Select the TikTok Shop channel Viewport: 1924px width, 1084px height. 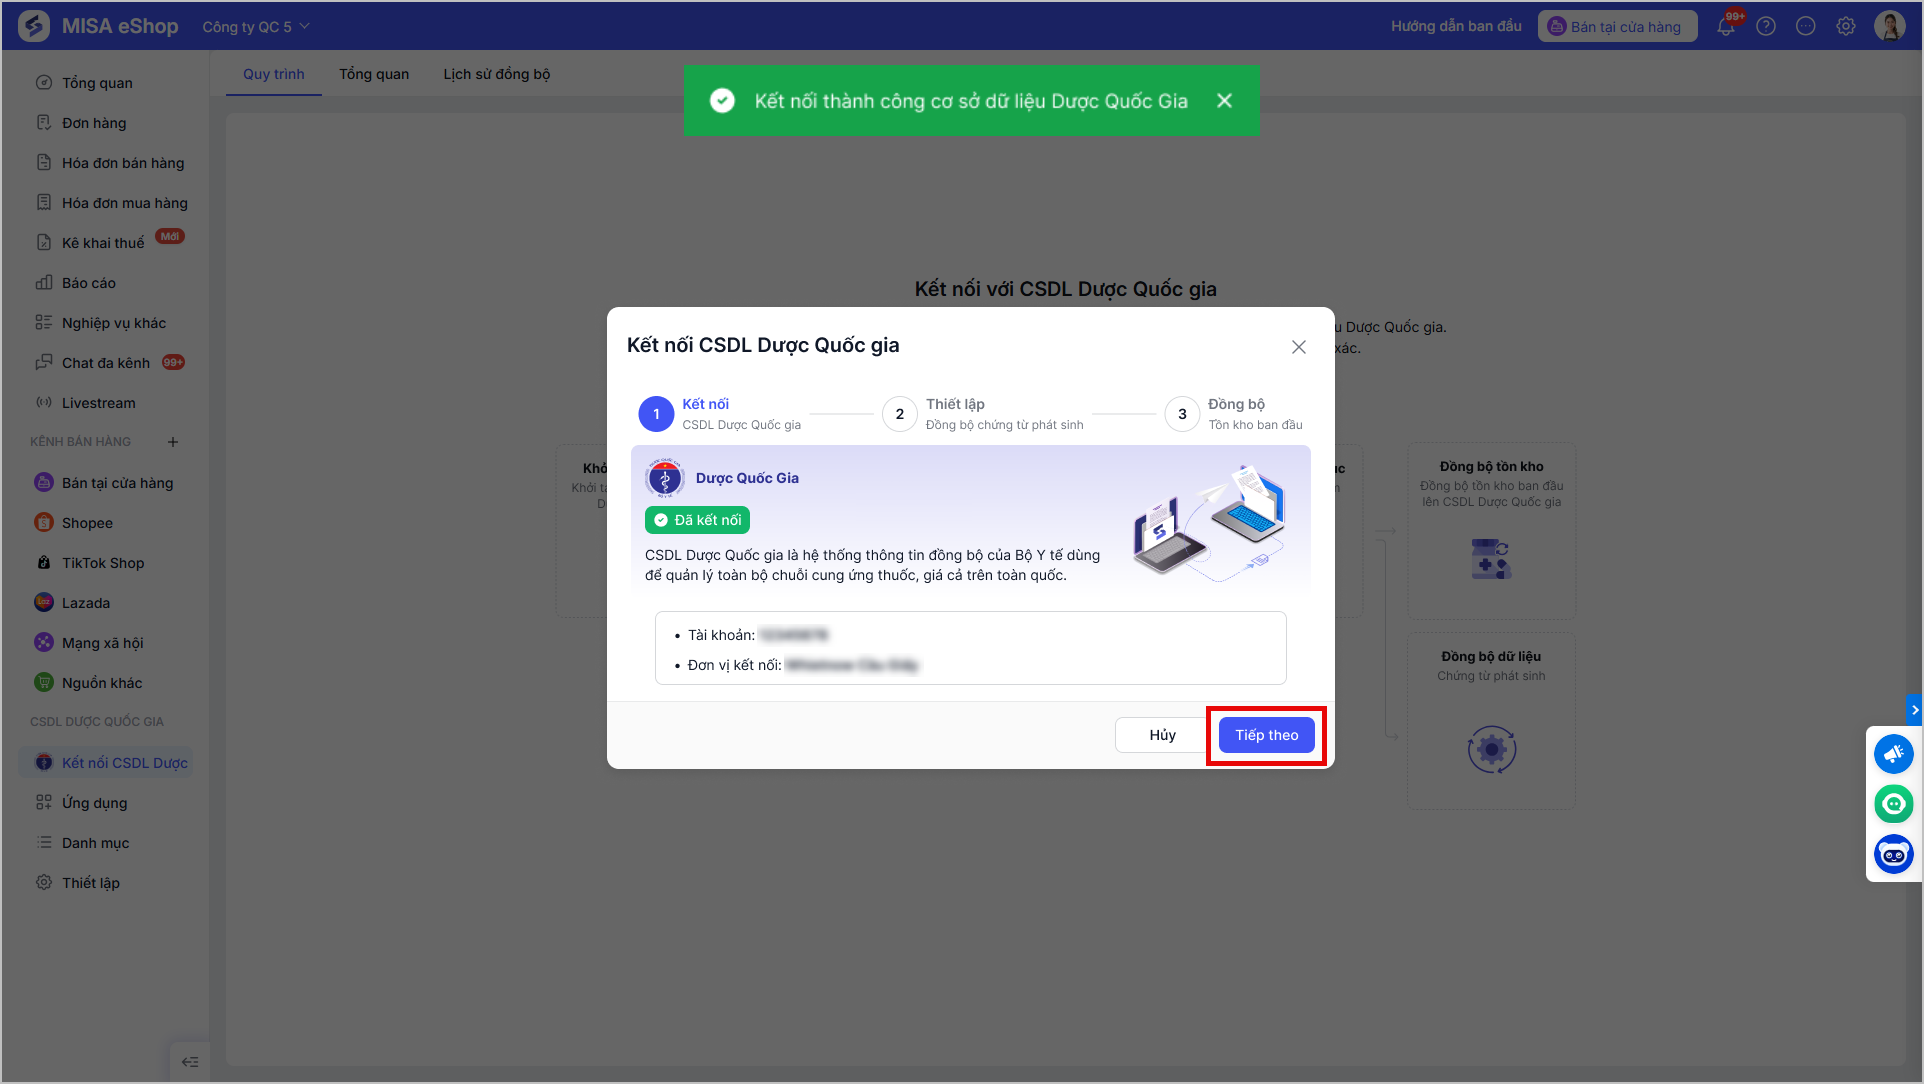click(x=103, y=563)
